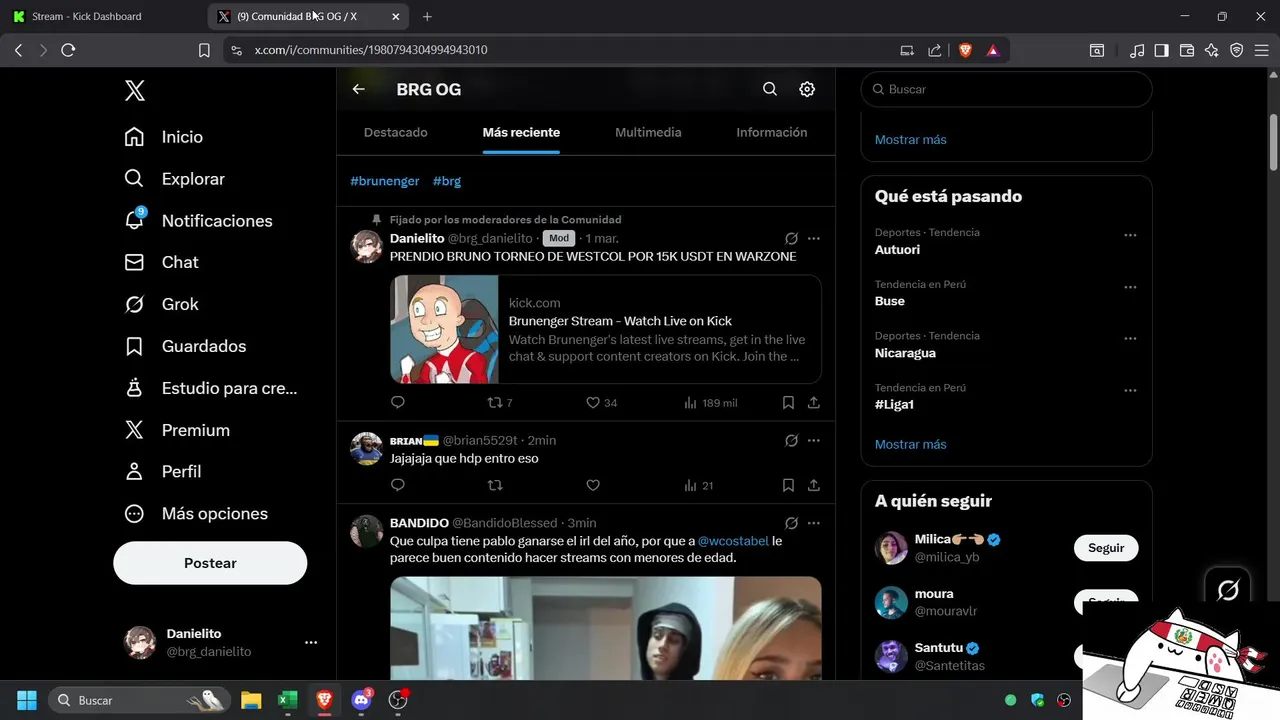
Task: Bookmark BRIAN's post
Action: coord(788,486)
